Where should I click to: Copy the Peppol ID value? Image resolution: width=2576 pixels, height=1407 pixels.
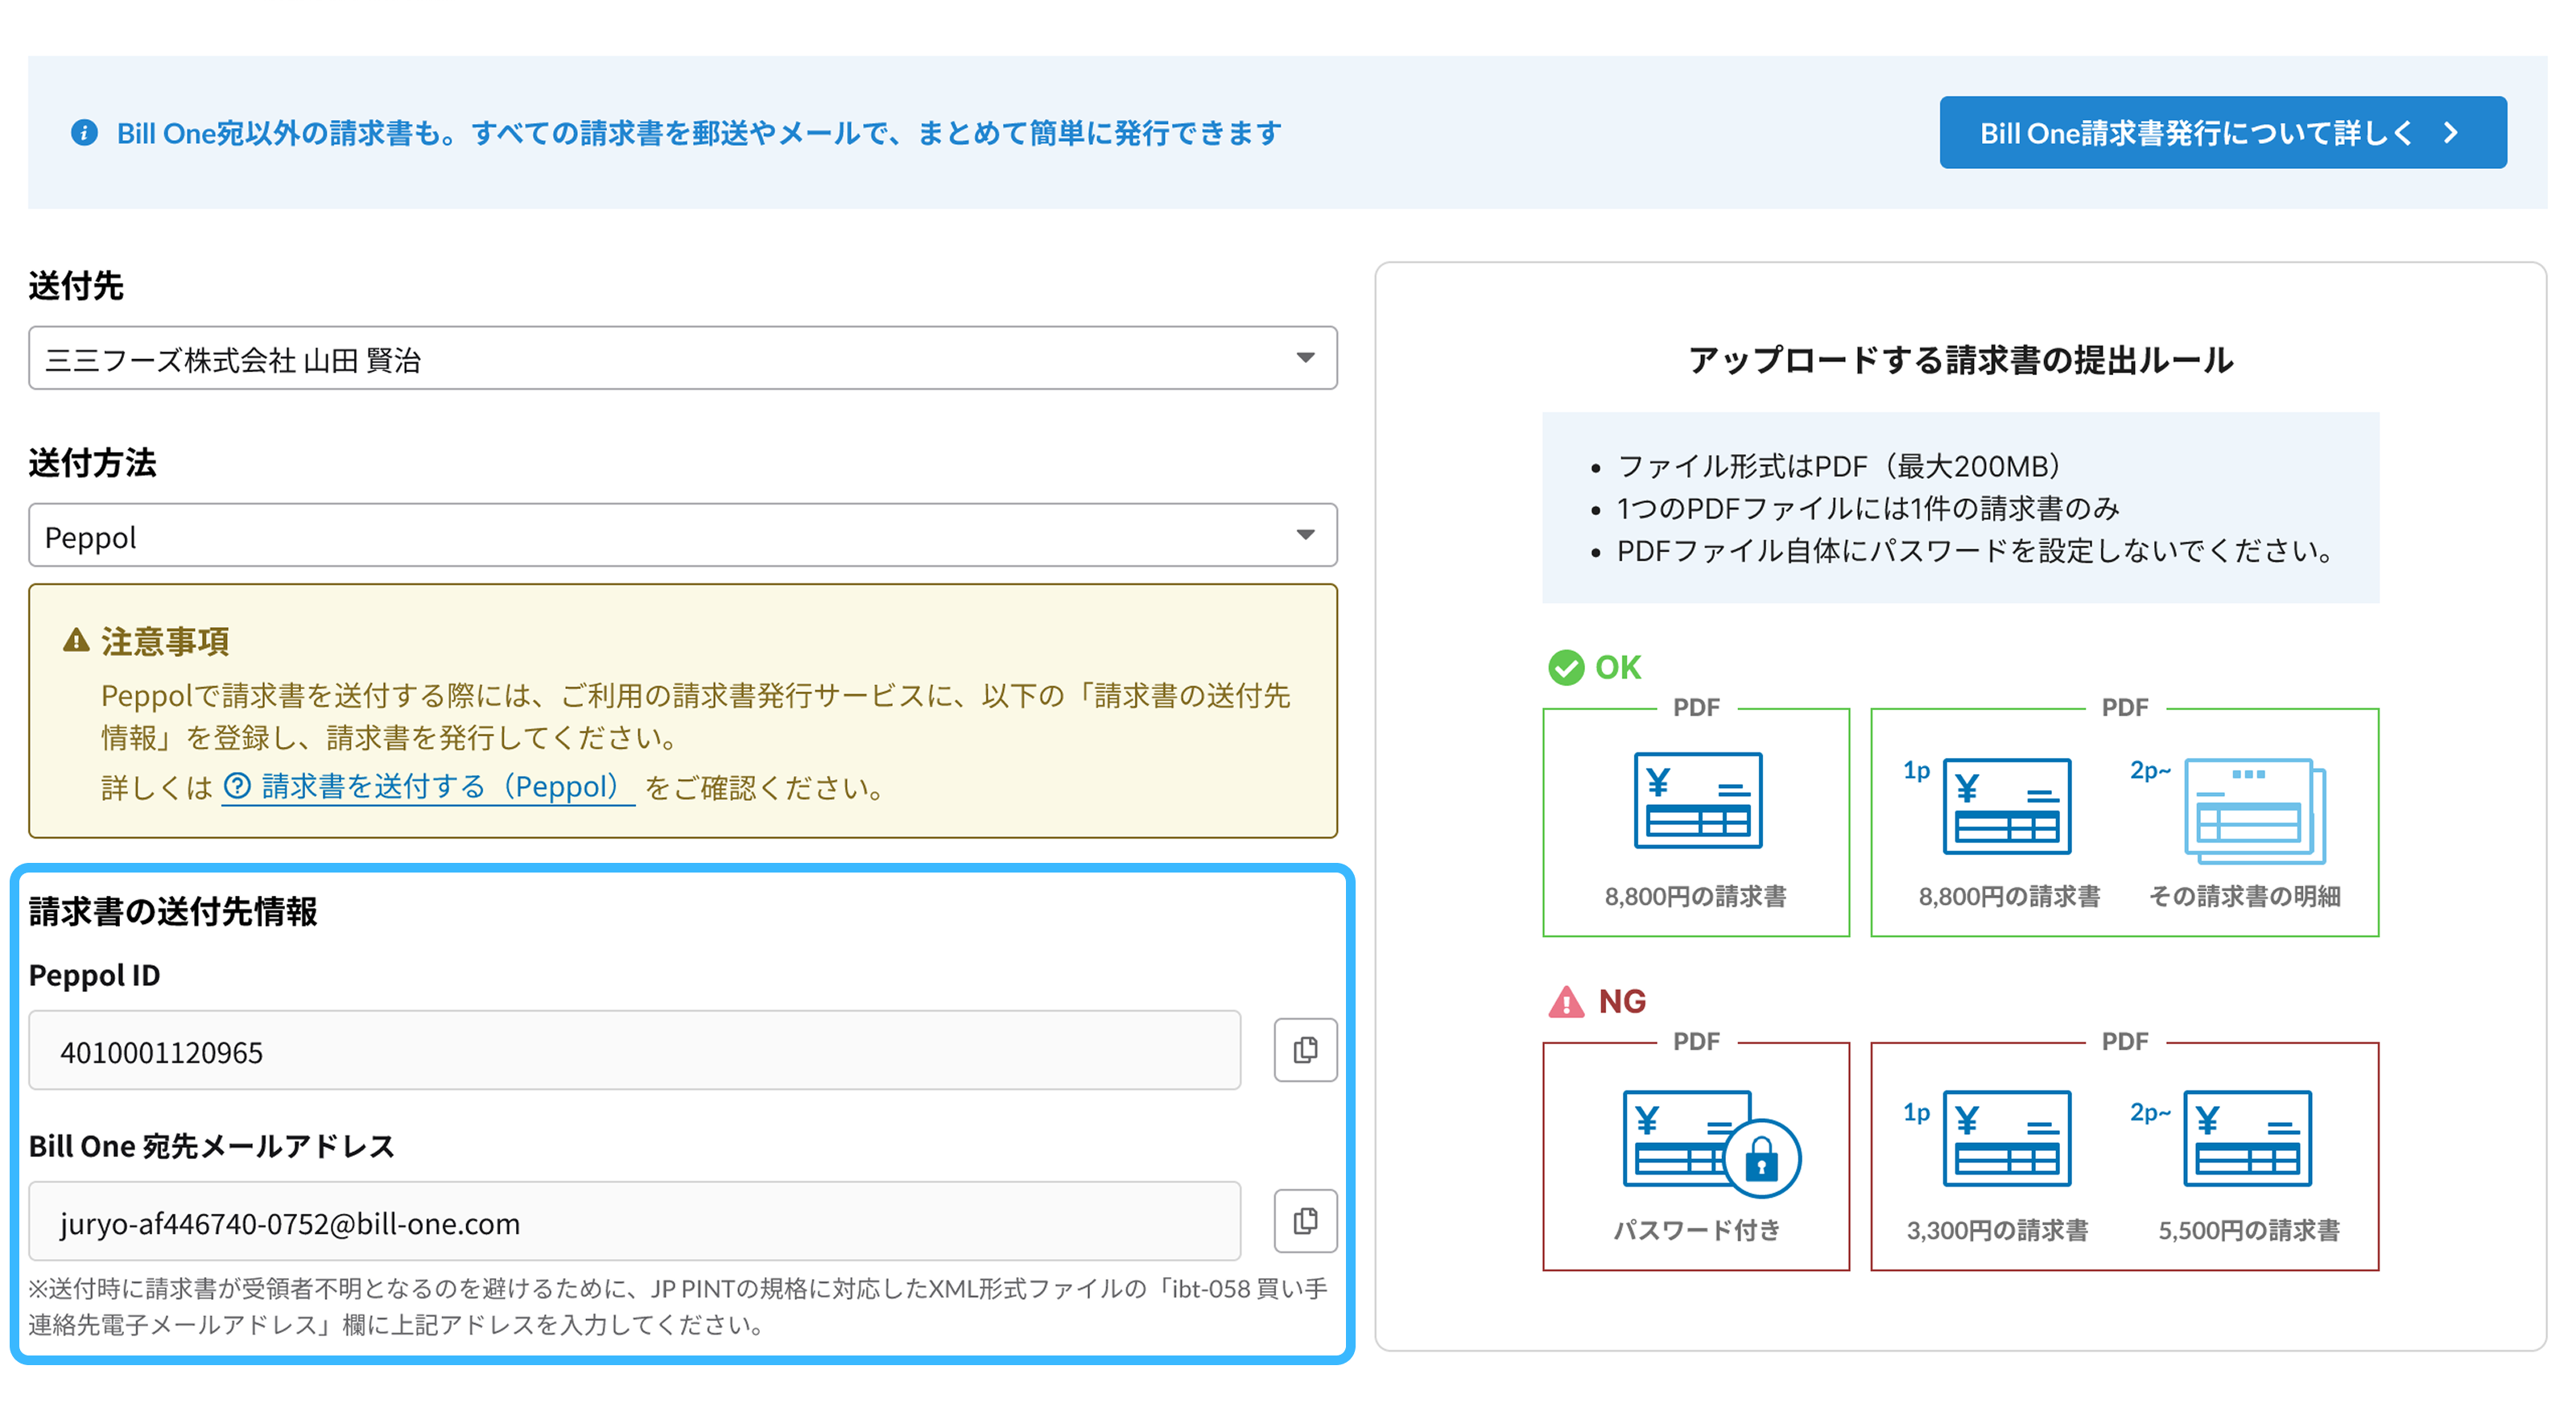click(x=1304, y=1050)
